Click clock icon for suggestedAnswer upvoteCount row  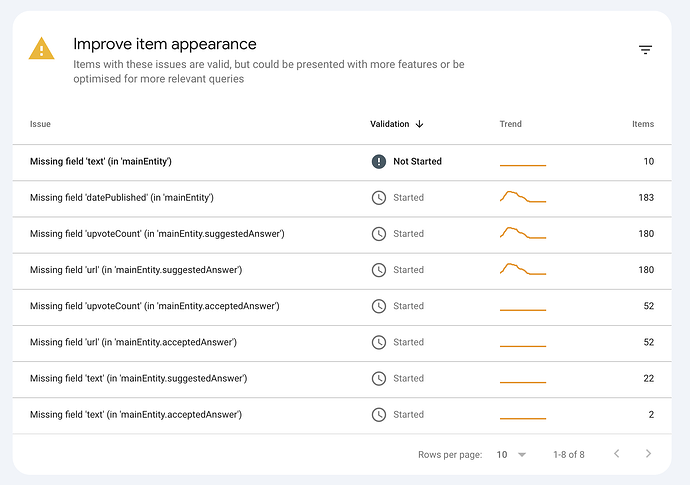click(378, 234)
